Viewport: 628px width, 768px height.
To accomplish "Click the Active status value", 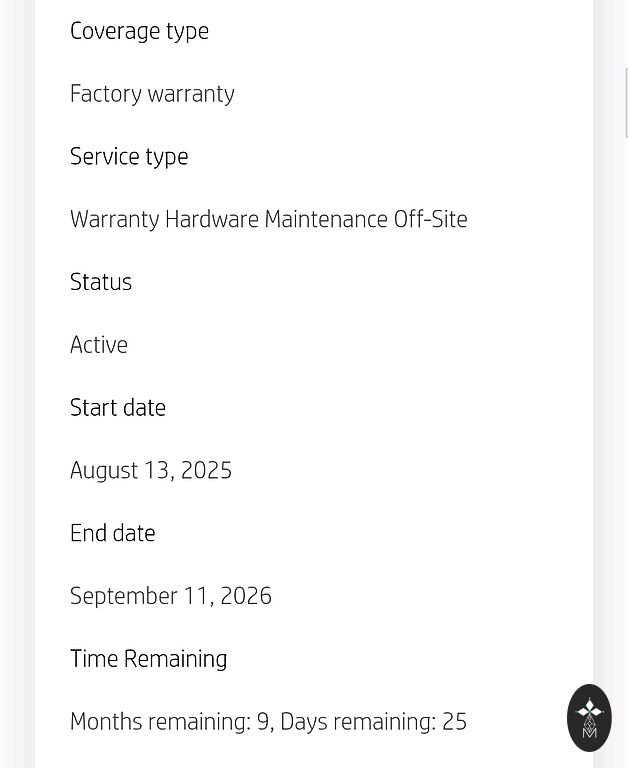I will 99,345.
